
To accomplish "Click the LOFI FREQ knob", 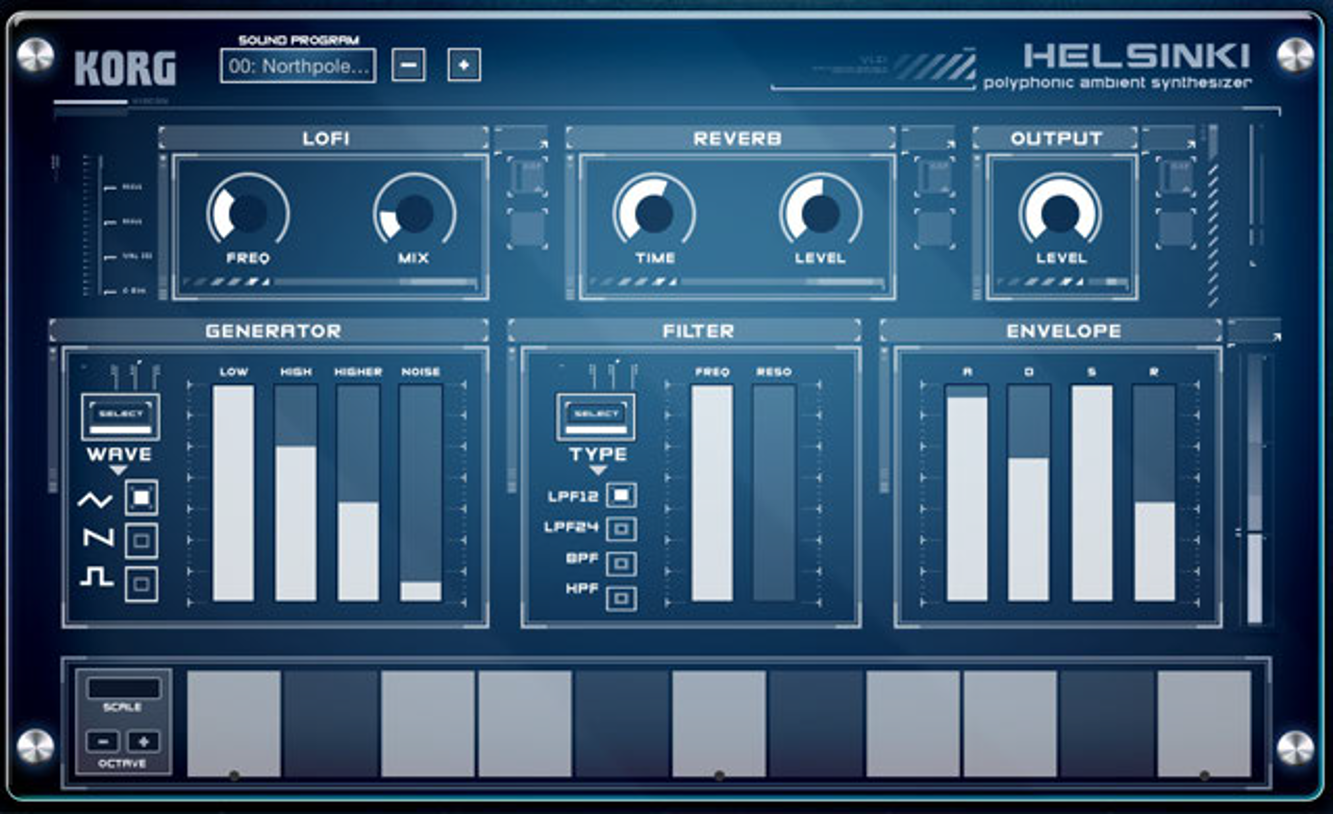I will (x=248, y=213).
